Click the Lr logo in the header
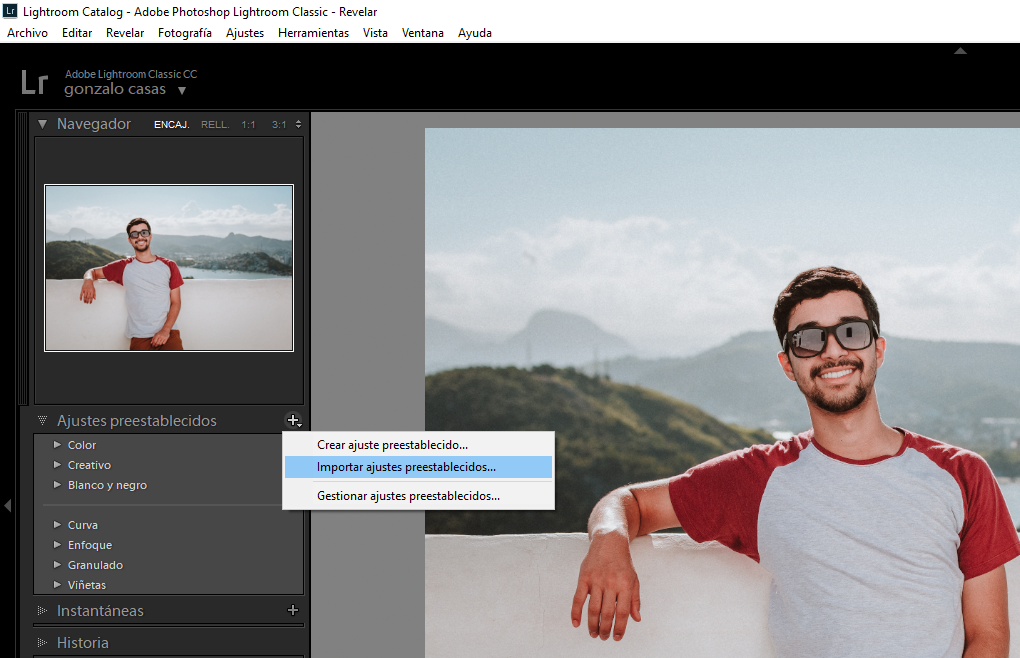 (34, 83)
